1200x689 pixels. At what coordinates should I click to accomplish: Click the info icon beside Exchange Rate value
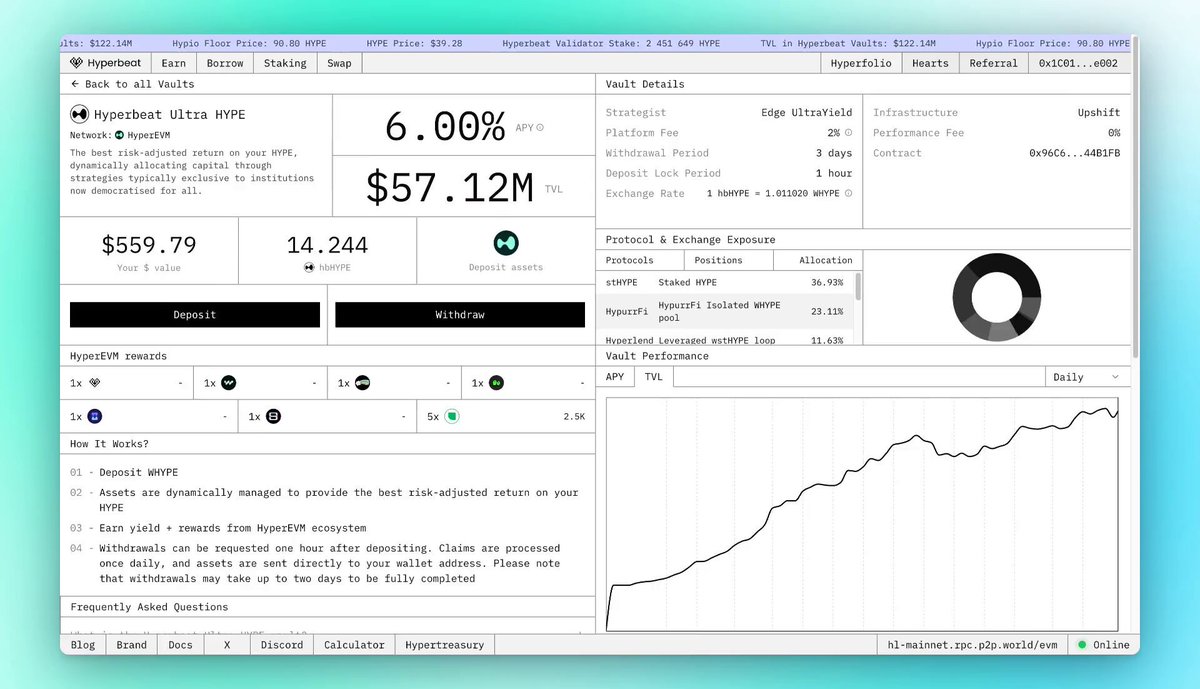[x=849, y=193]
